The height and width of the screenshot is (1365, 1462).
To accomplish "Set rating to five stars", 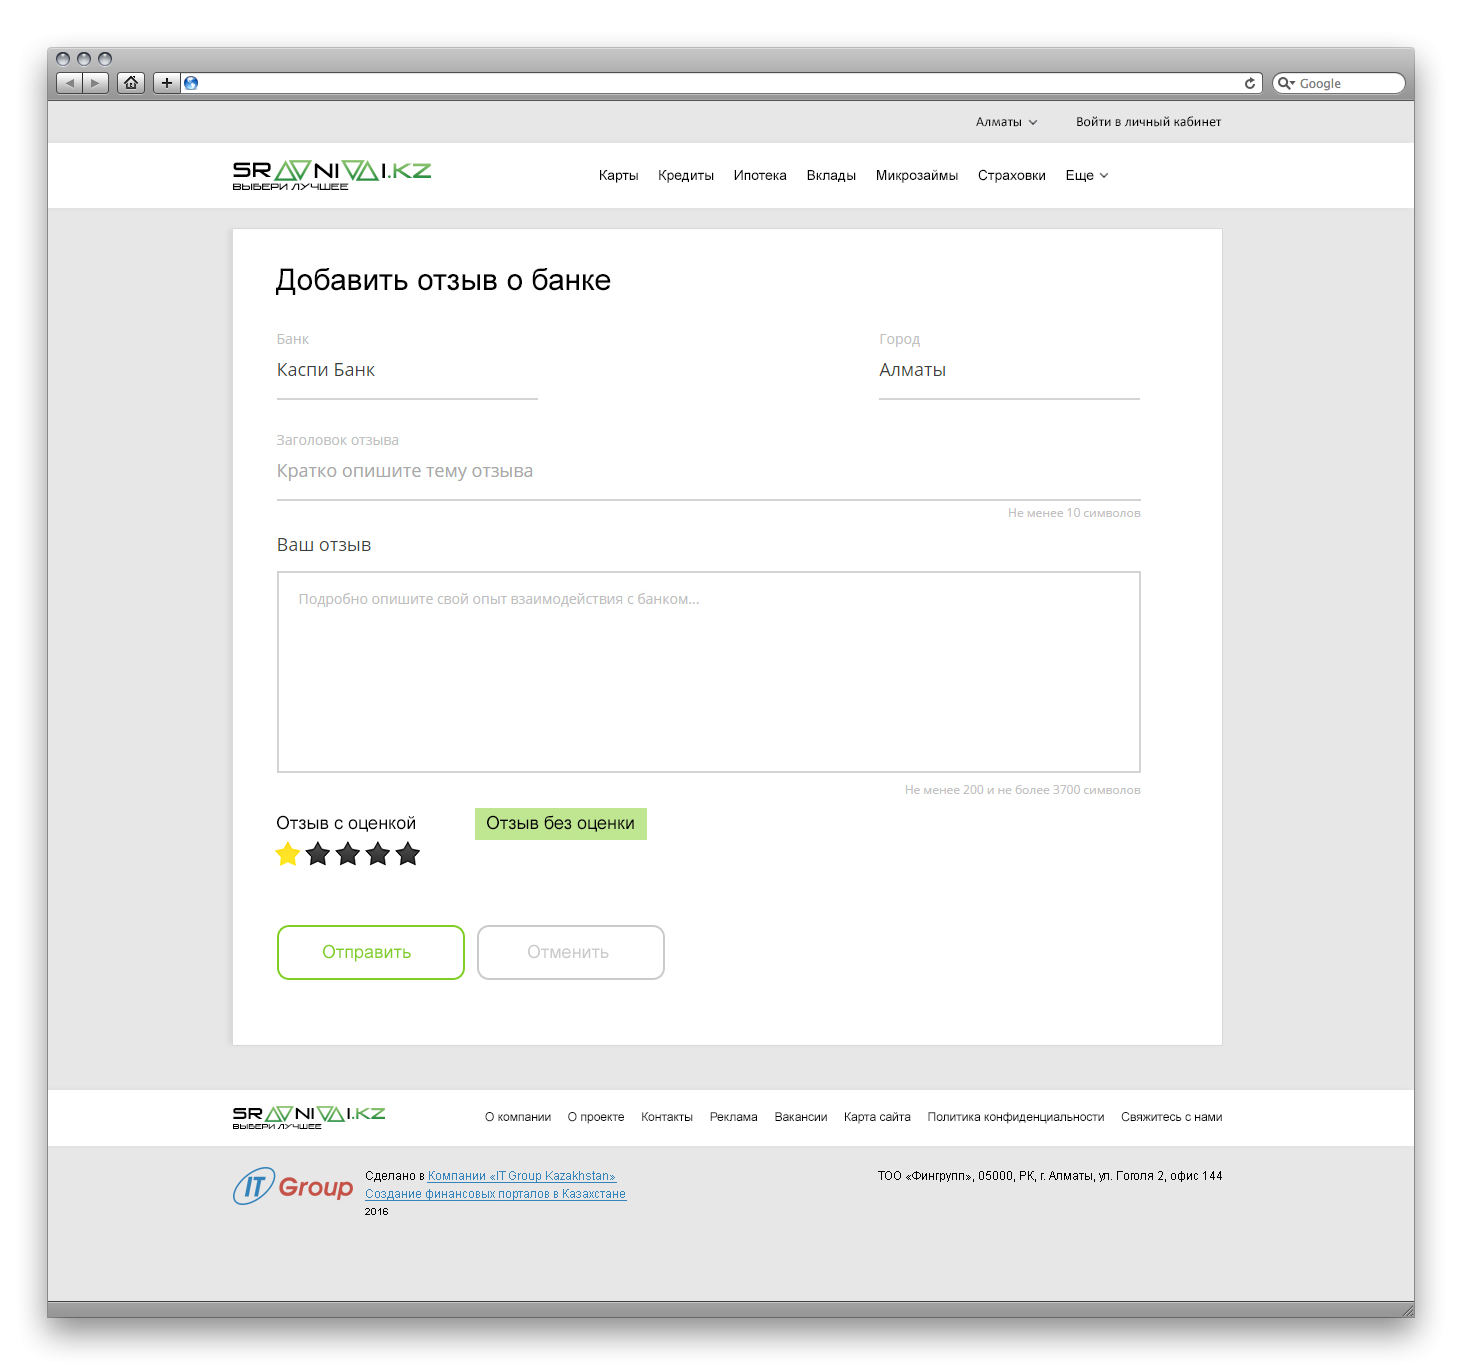I will click(x=408, y=854).
